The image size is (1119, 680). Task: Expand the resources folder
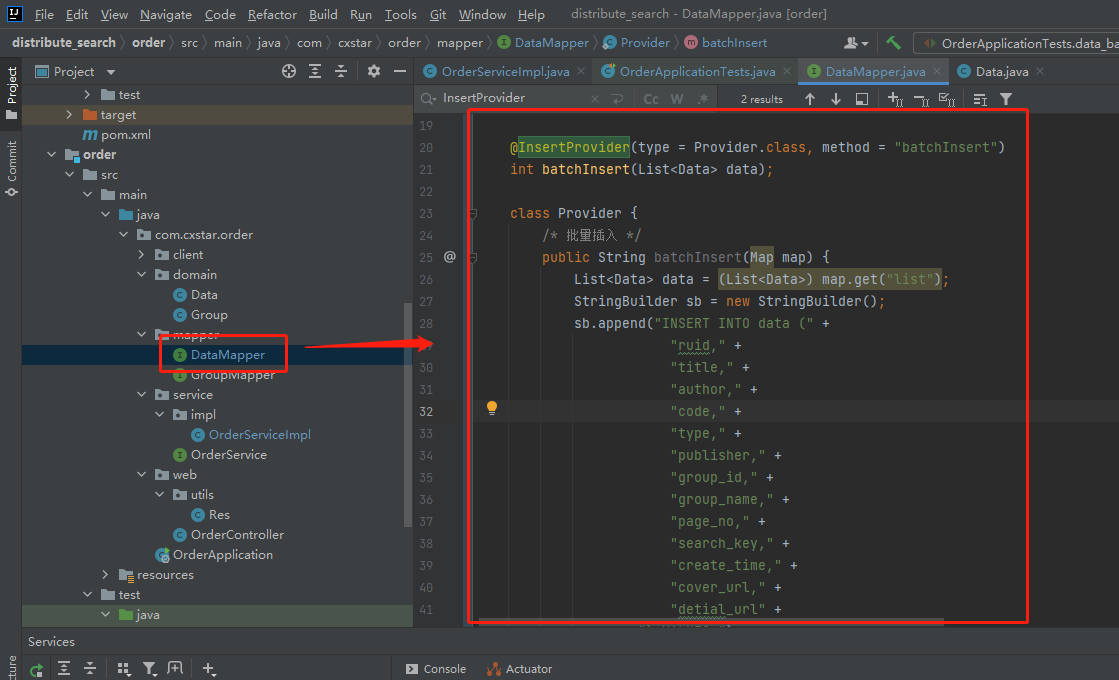(105, 574)
